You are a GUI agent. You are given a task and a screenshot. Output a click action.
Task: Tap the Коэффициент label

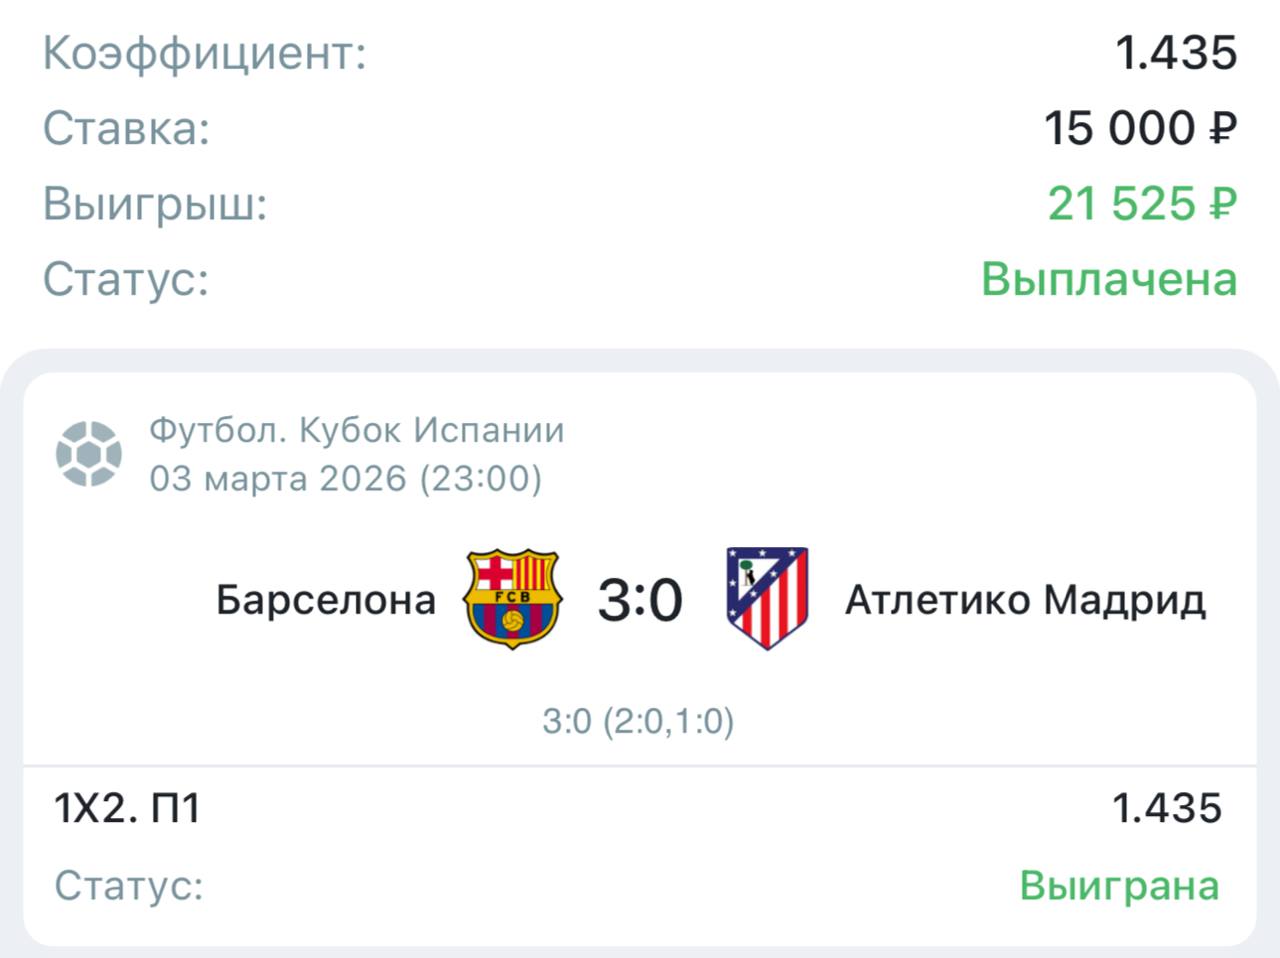[205, 52]
